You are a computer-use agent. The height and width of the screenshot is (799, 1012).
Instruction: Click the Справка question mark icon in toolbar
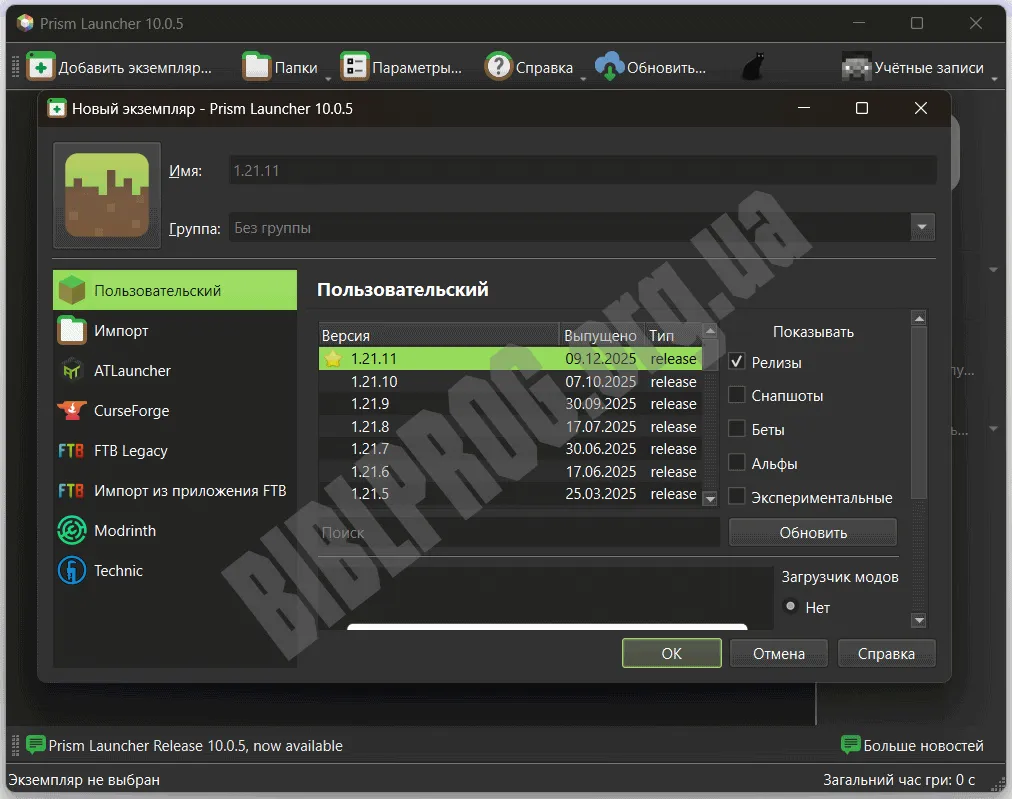click(x=498, y=66)
